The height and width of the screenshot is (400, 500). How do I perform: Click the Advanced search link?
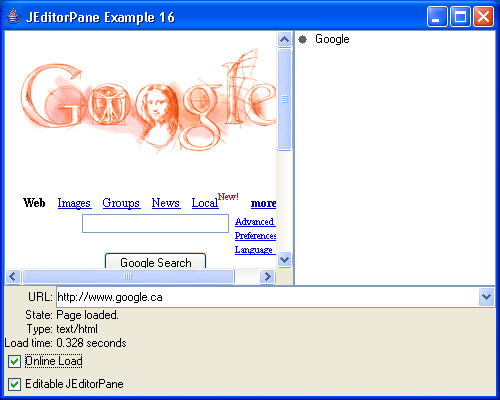click(x=255, y=222)
